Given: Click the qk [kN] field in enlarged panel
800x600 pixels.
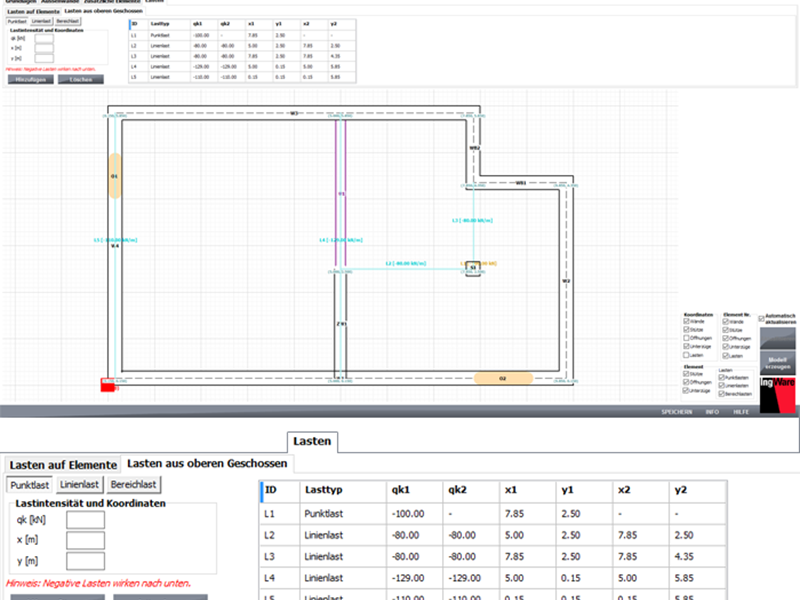Looking at the screenshot, I should tap(85, 519).
